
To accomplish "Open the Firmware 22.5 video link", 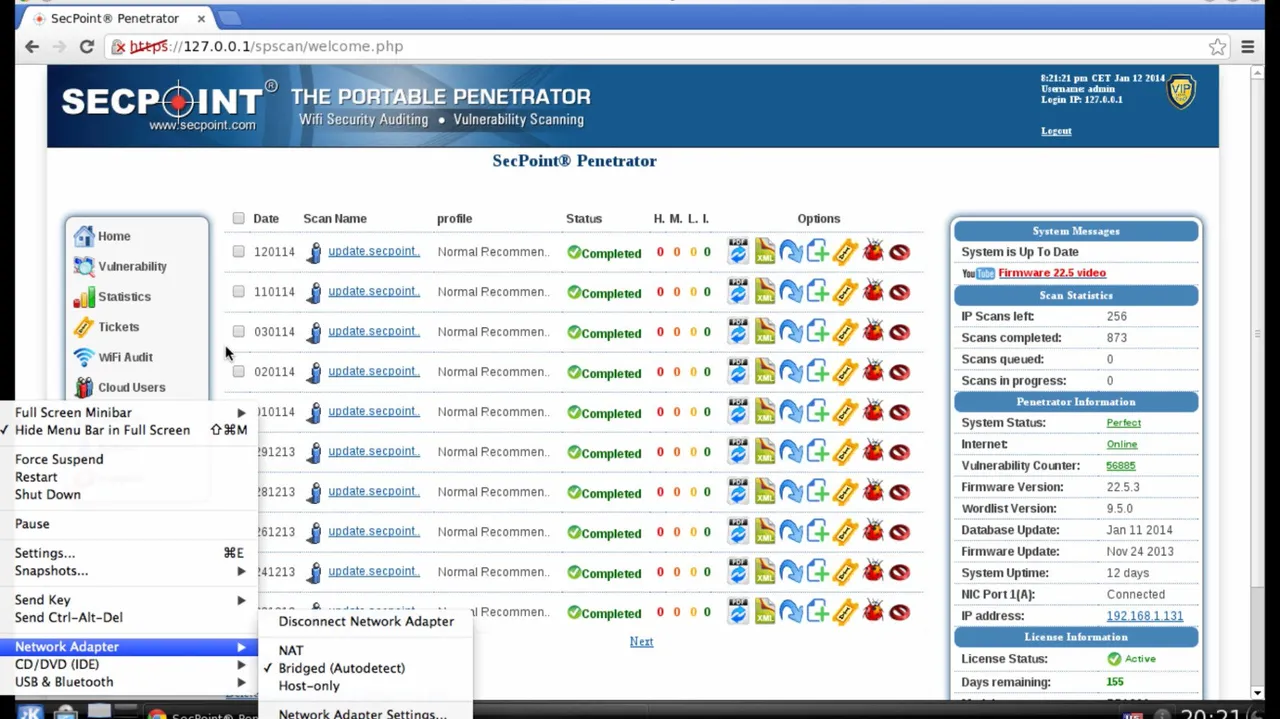I will pyautogui.click(x=1051, y=273).
